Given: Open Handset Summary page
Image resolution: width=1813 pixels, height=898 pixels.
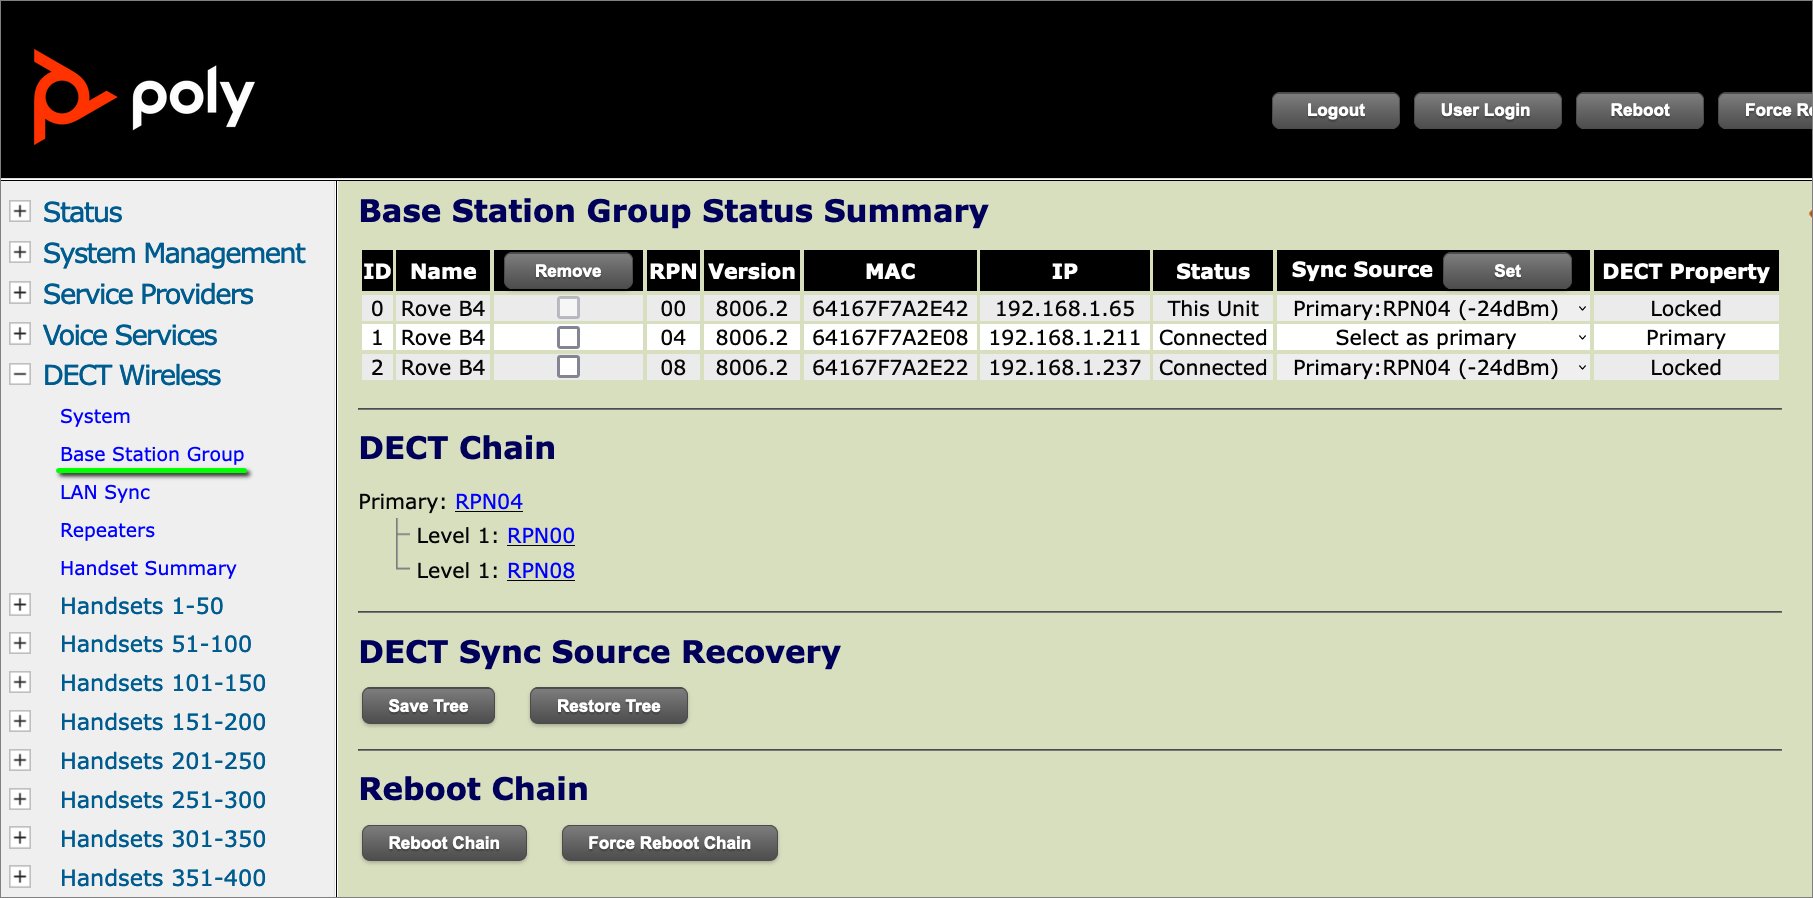Looking at the screenshot, I should [x=148, y=568].
